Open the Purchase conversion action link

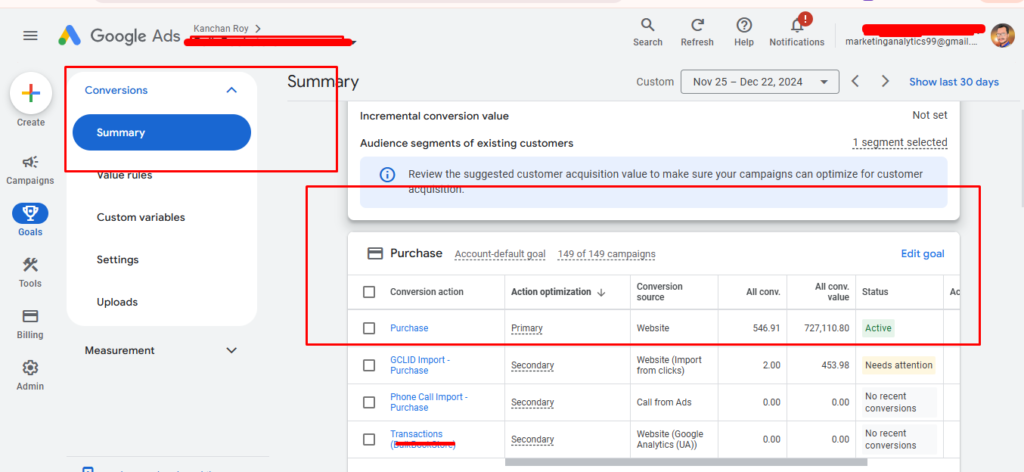[409, 328]
